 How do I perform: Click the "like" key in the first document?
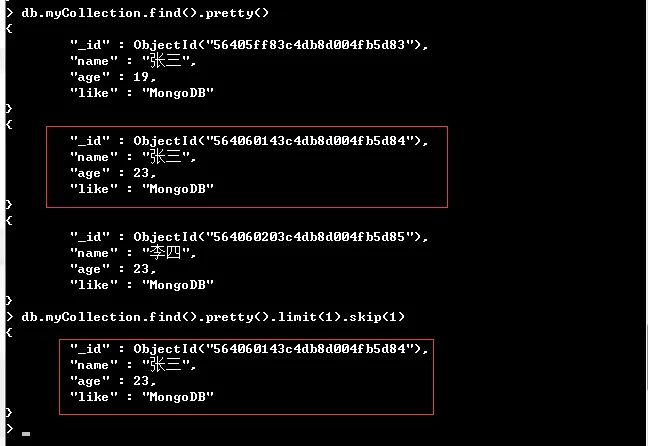pyautogui.click(x=93, y=93)
